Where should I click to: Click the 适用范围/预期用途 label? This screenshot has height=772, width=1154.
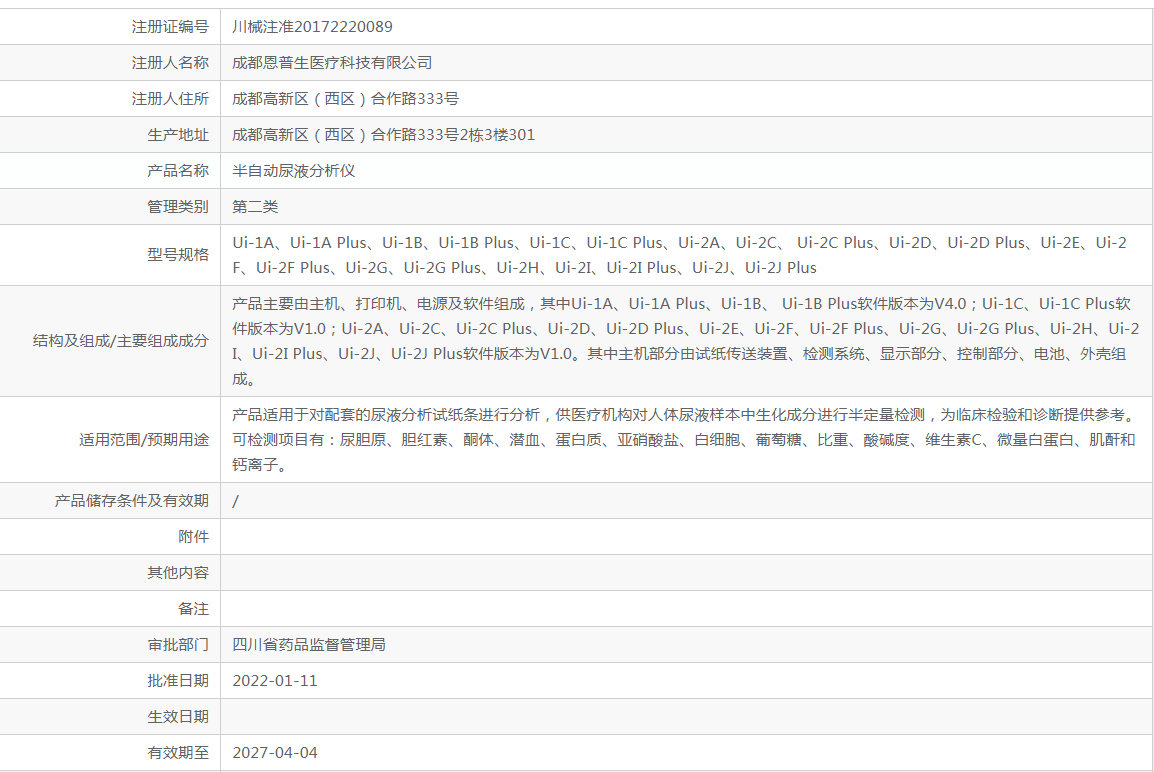[144, 439]
